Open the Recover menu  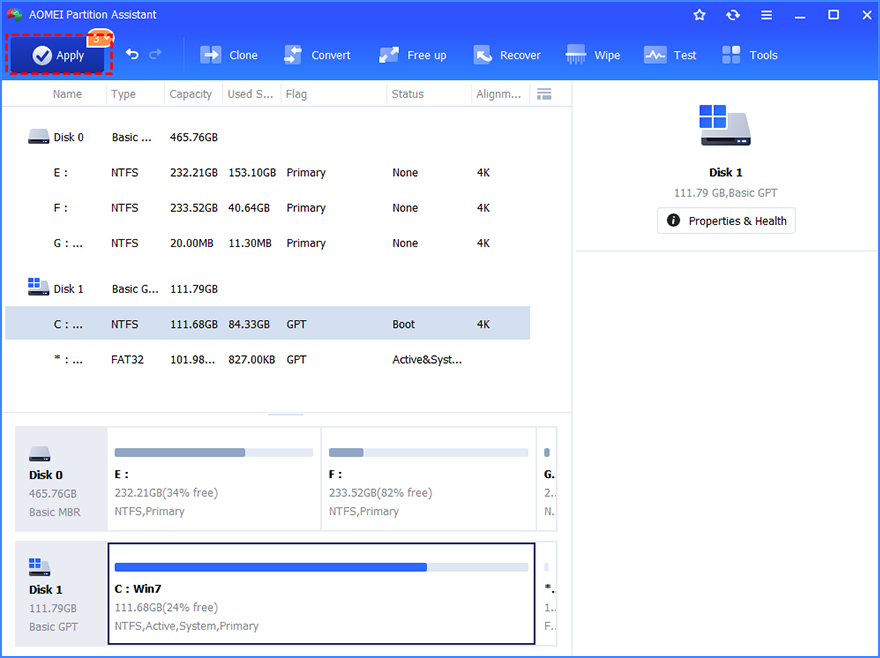(x=507, y=55)
